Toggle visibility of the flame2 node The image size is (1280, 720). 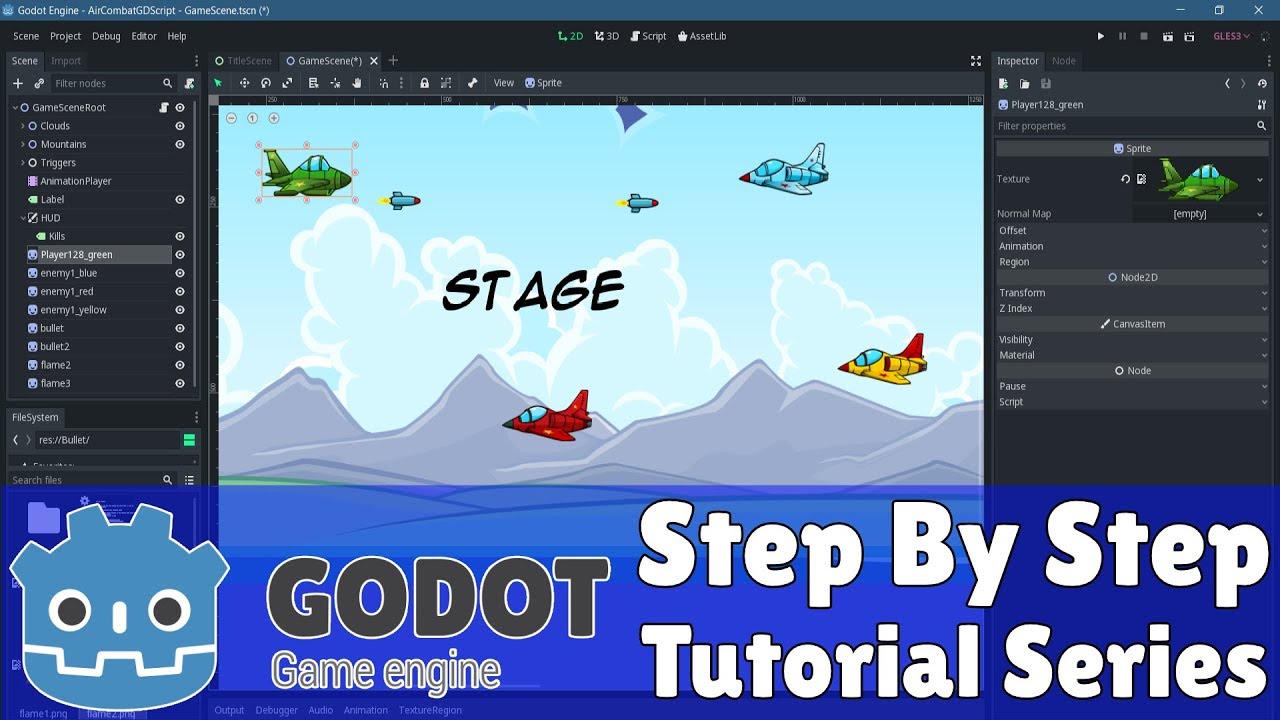[180, 365]
